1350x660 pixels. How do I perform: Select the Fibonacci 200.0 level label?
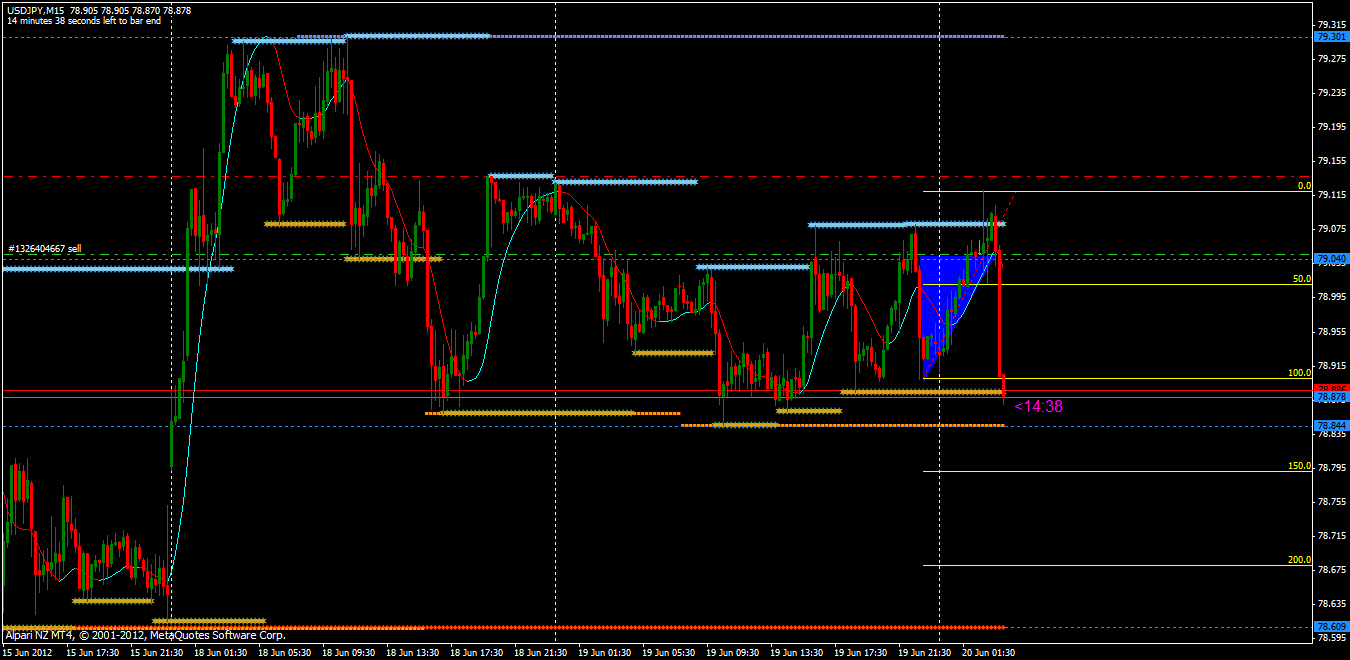(x=1299, y=560)
